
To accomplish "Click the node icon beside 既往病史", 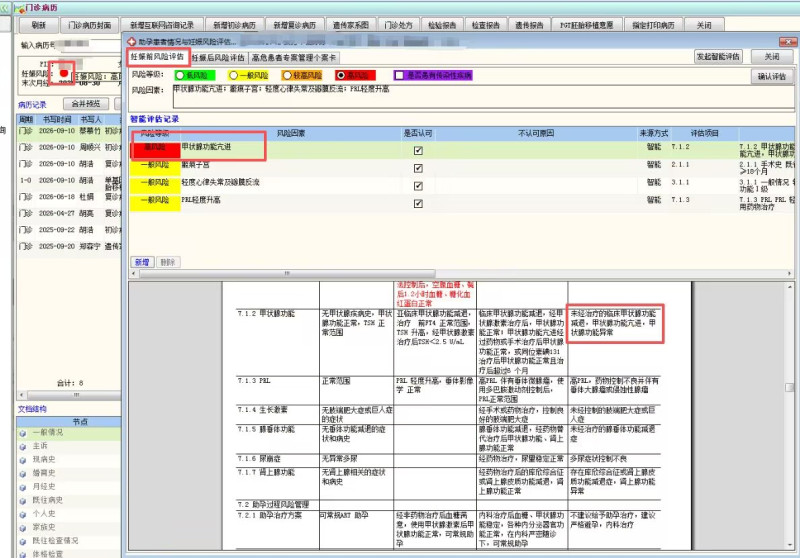I will pyautogui.click(x=22, y=501).
